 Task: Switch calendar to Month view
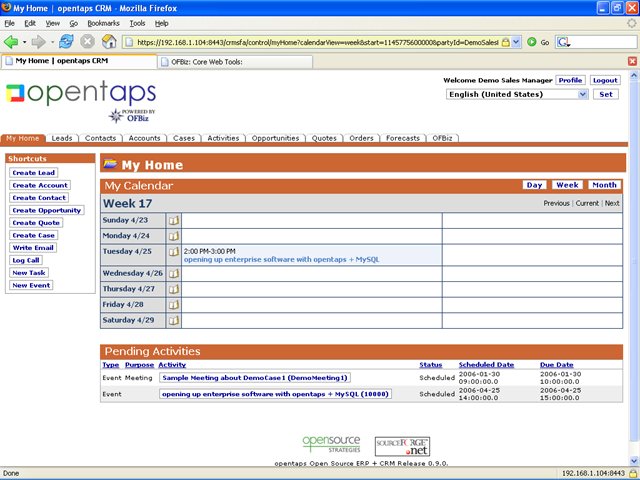tap(603, 185)
